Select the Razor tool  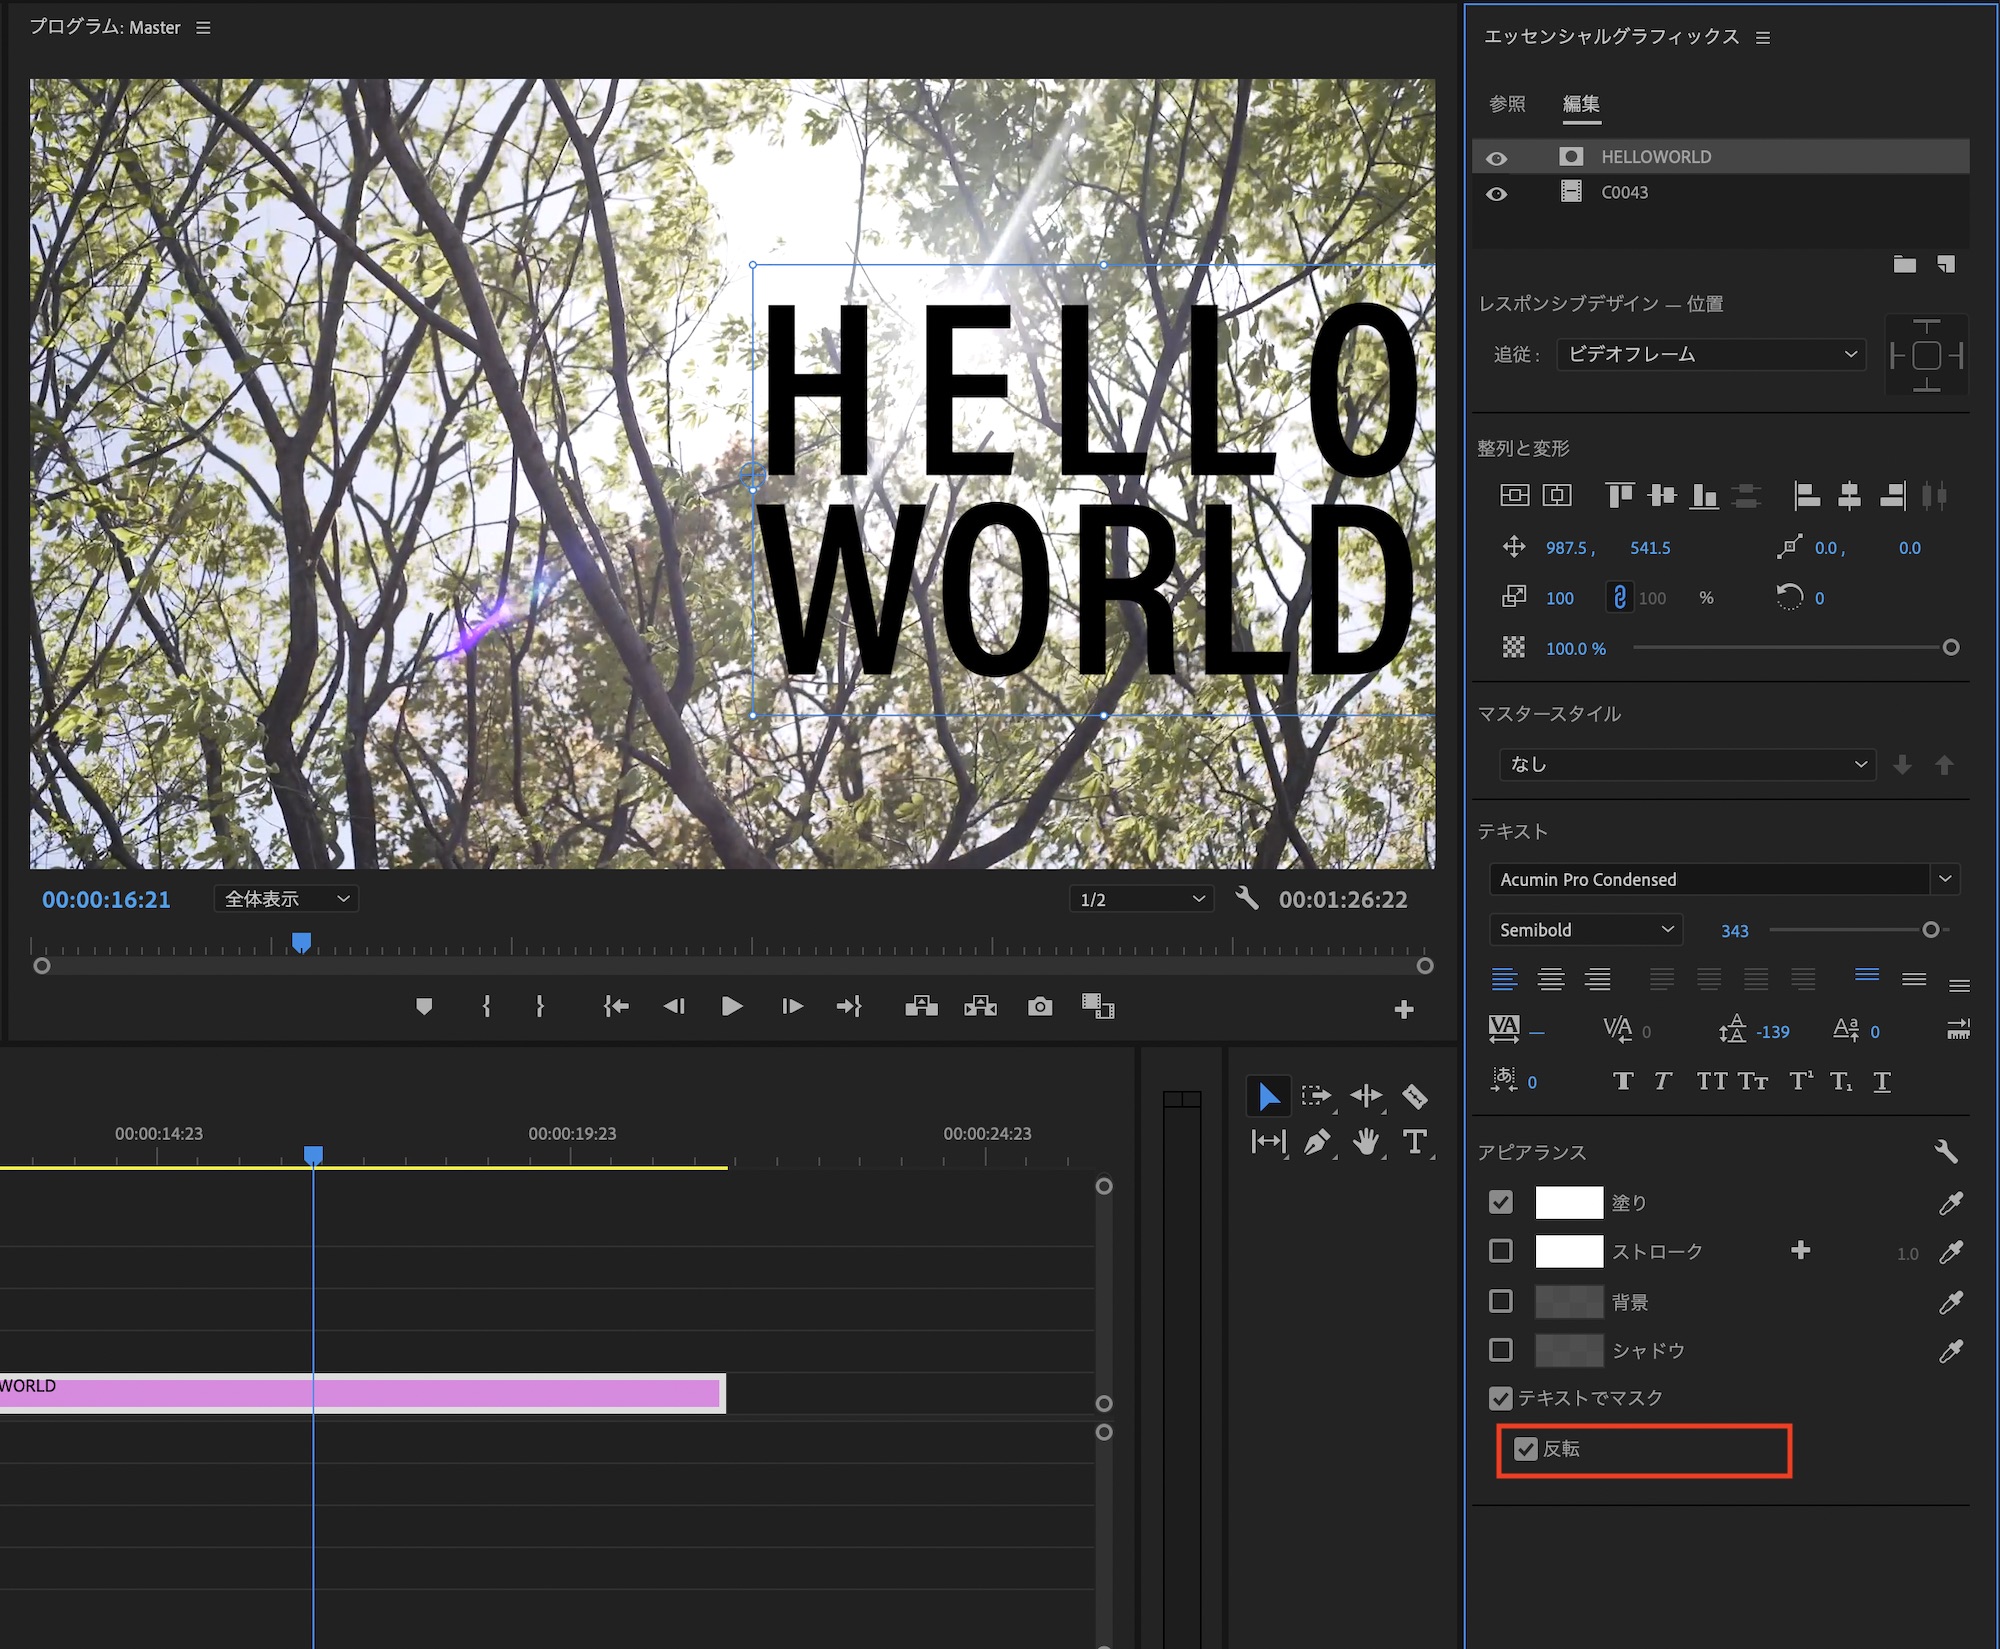[1414, 1096]
